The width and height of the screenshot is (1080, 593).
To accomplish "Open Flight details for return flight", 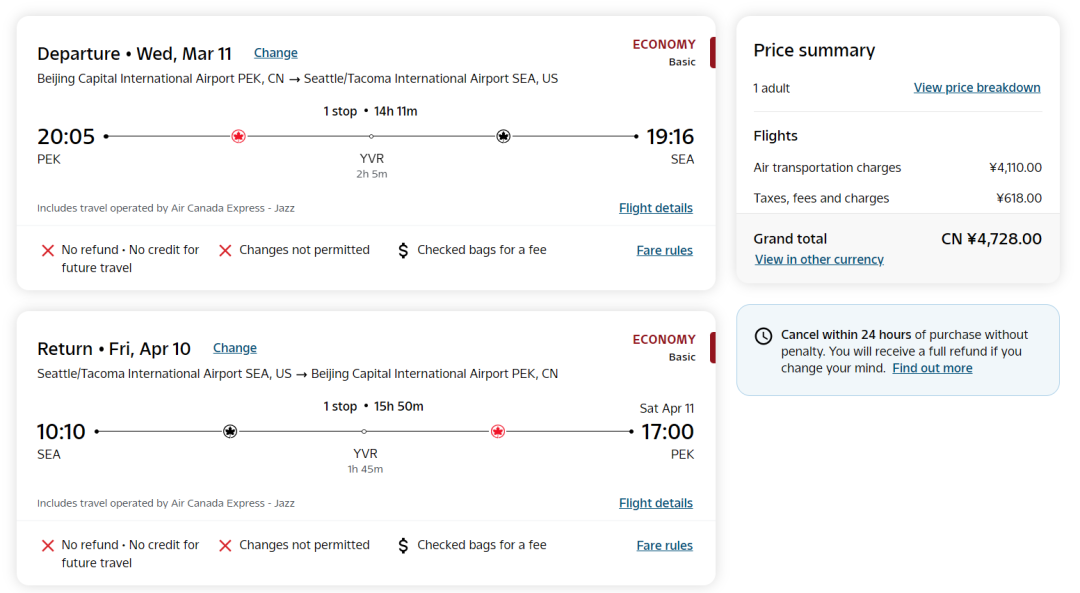I will coord(655,503).
